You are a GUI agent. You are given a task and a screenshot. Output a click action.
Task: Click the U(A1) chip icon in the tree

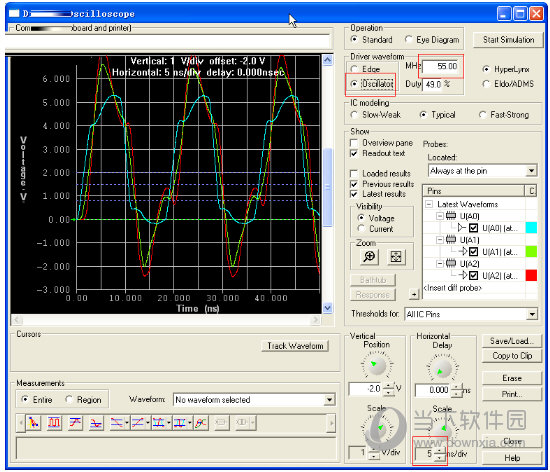tap(451, 240)
